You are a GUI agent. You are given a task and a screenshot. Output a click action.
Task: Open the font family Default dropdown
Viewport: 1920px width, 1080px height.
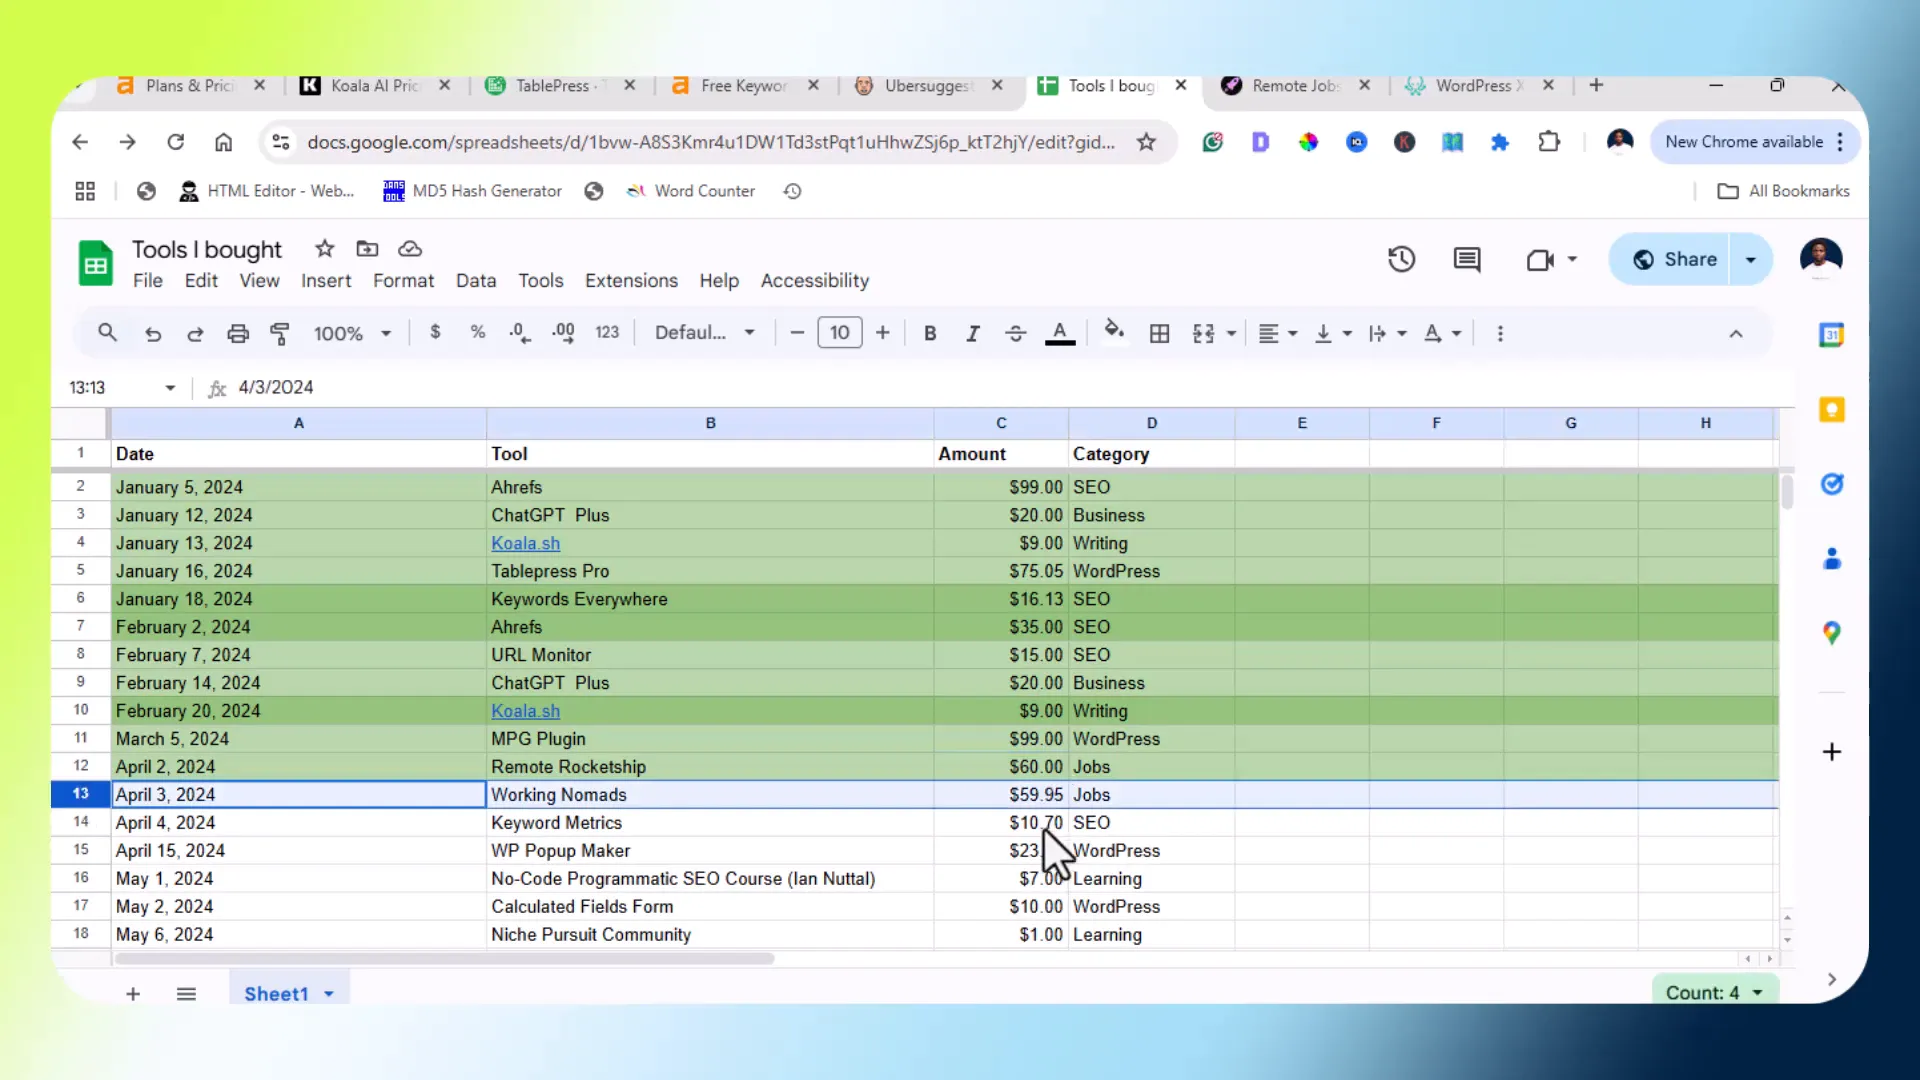click(x=704, y=333)
